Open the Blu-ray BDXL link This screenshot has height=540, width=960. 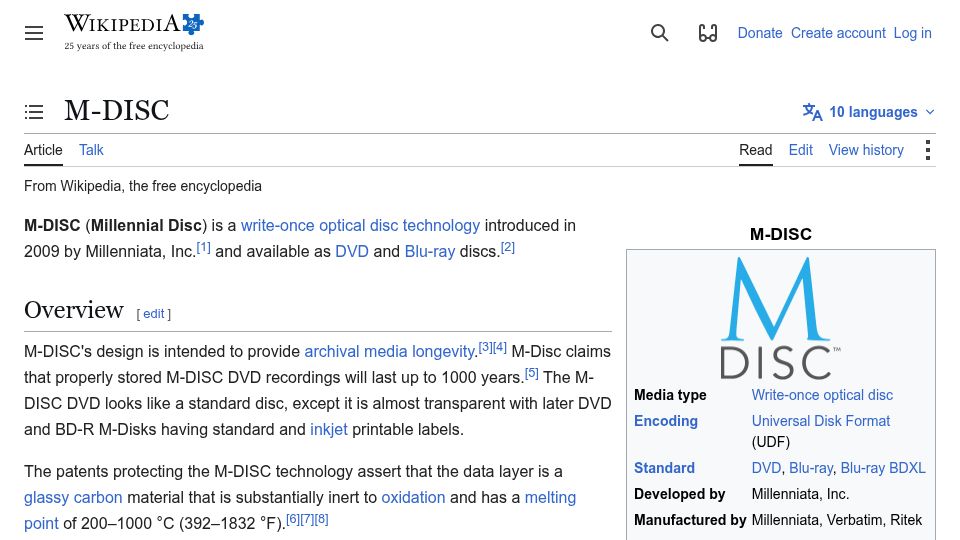(883, 468)
